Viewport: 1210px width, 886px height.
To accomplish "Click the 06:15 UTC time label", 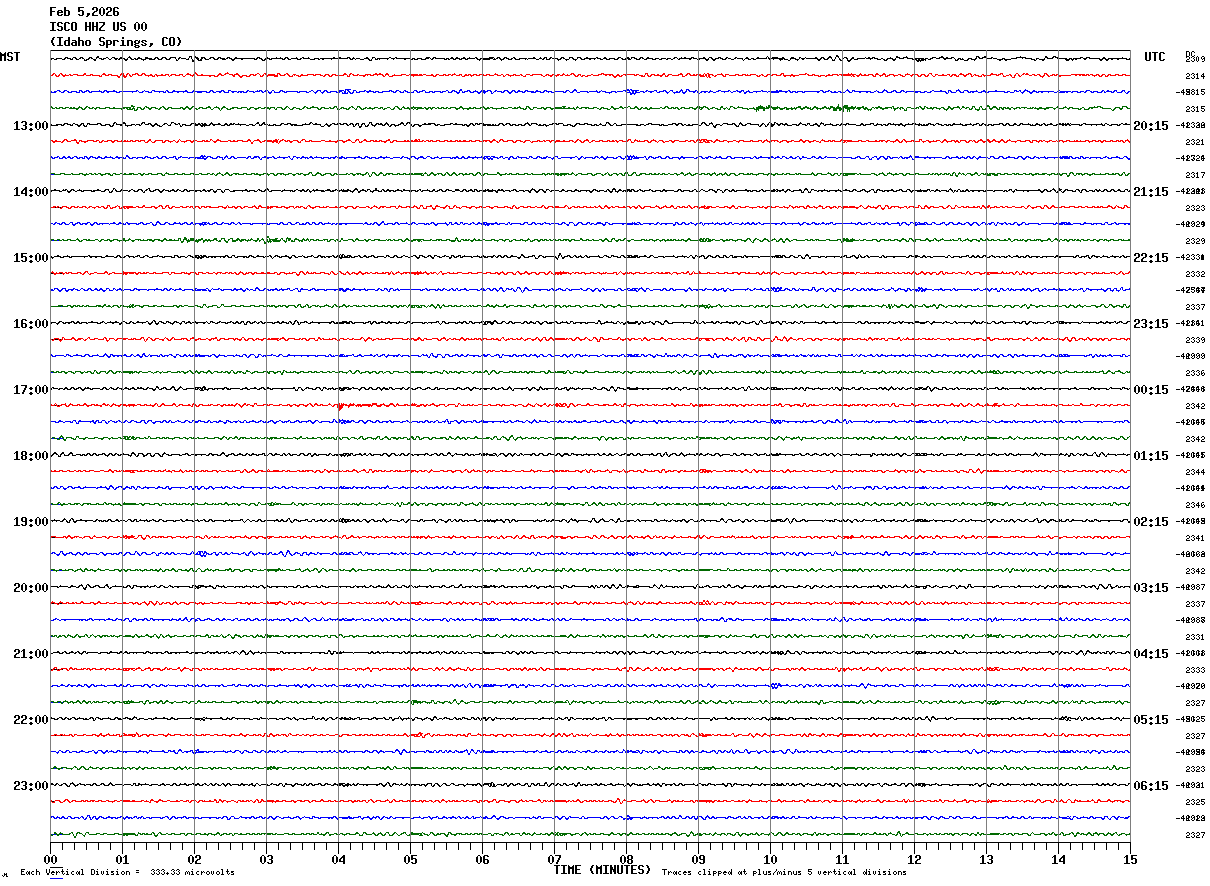I will (x=1150, y=786).
